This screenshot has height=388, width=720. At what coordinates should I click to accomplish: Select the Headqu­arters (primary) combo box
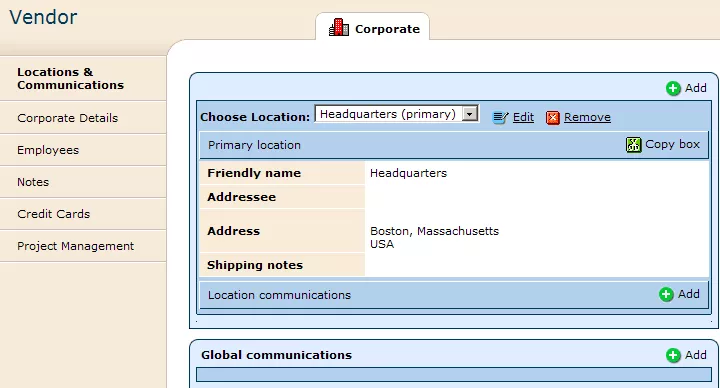(397, 114)
